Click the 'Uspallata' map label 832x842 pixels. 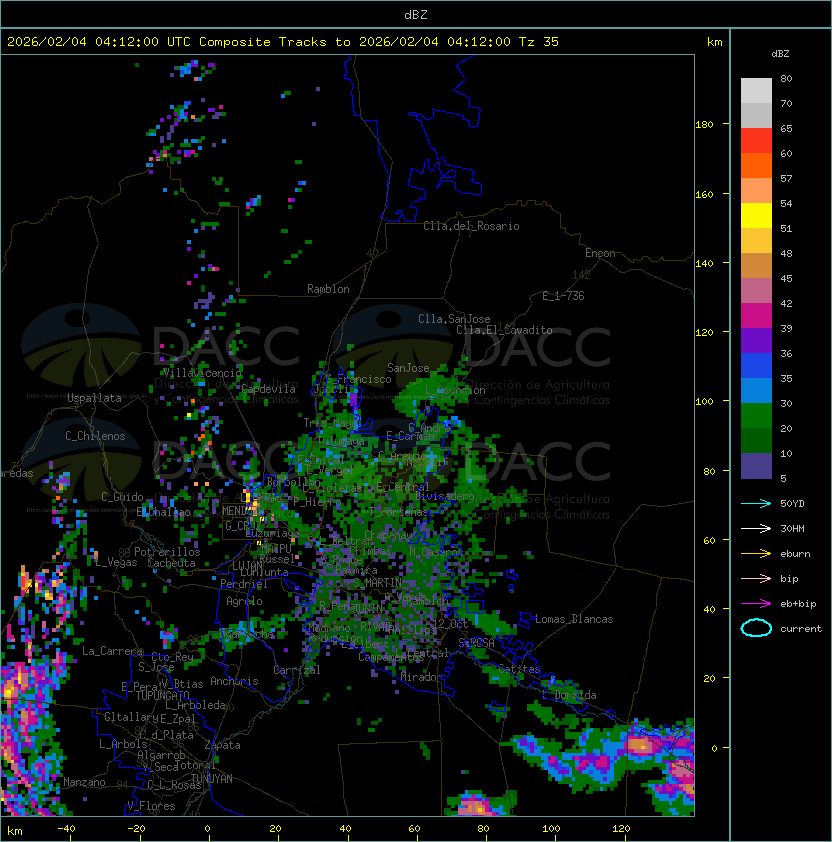94,398
